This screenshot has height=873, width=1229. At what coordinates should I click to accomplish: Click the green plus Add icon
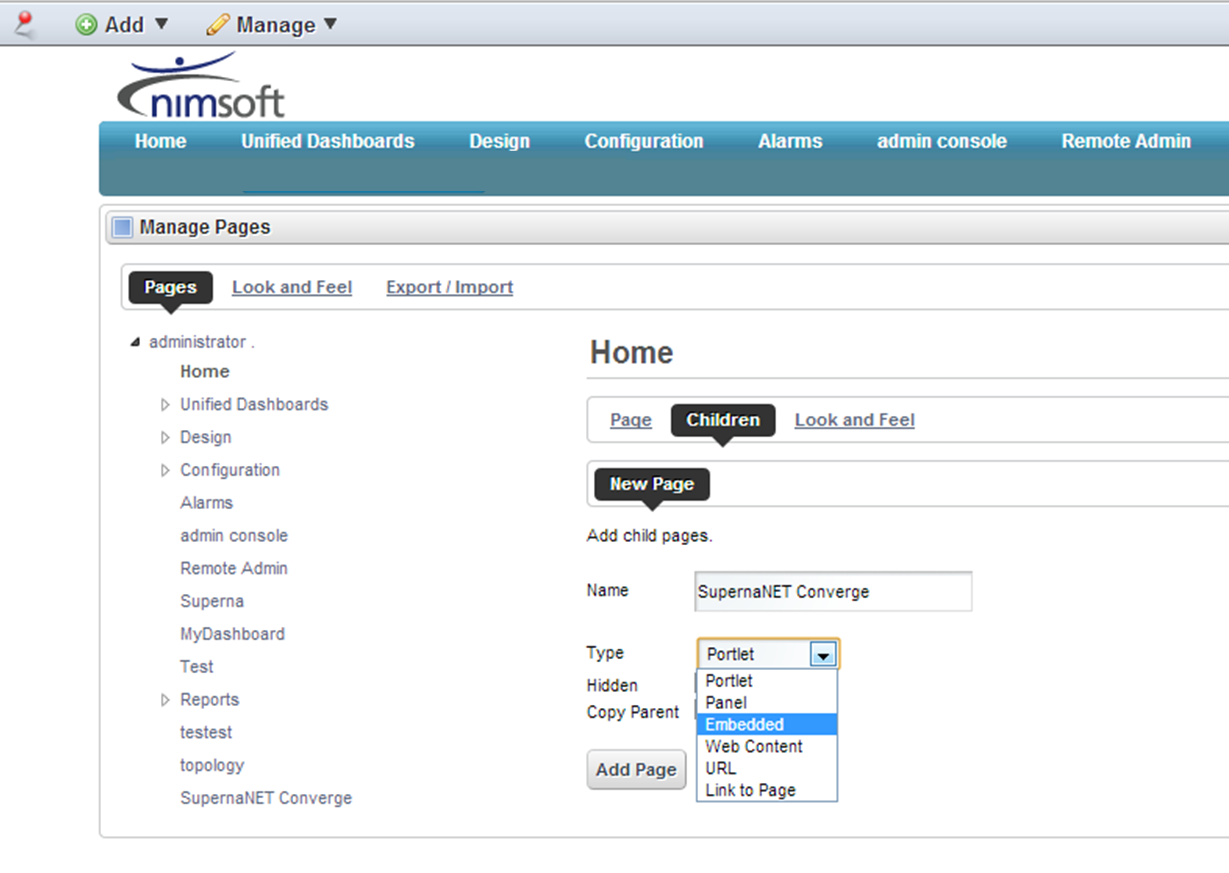point(87,25)
